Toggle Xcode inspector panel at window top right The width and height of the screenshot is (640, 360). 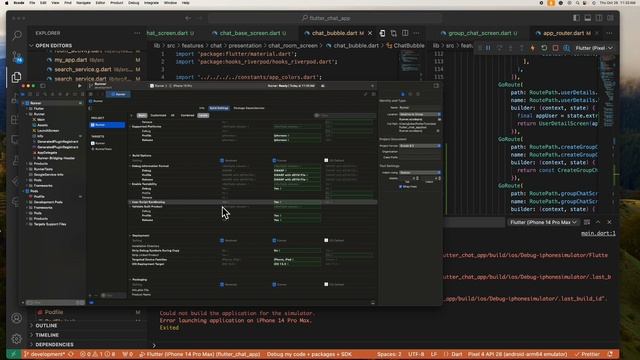[x=436, y=86]
